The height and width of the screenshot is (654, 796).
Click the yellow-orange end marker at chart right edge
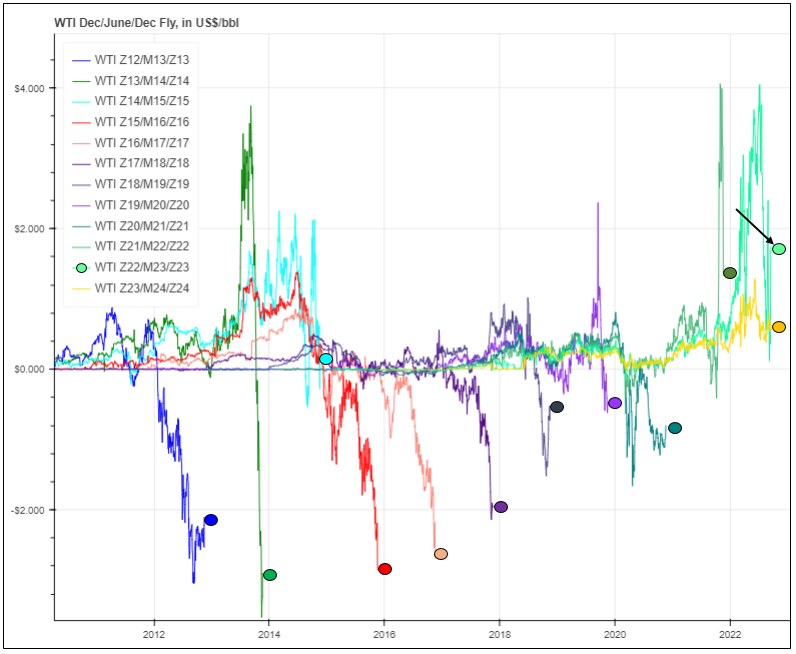(x=779, y=327)
